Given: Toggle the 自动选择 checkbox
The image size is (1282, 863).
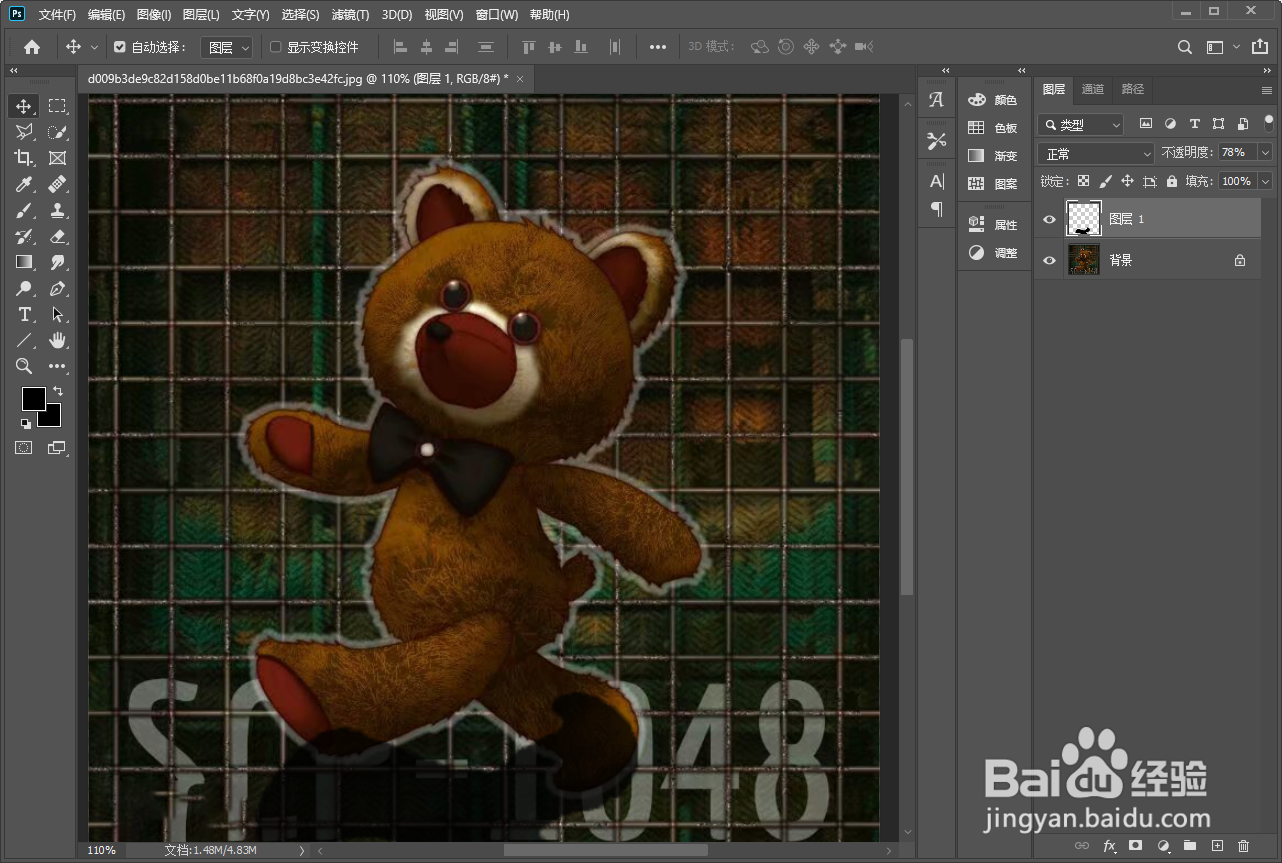Looking at the screenshot, I should 120,47.
